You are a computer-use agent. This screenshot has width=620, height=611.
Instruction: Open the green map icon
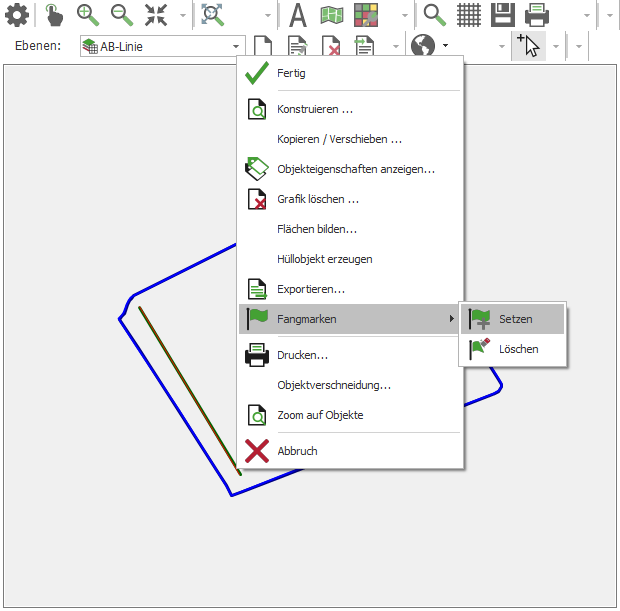click(x=332, y=15)
